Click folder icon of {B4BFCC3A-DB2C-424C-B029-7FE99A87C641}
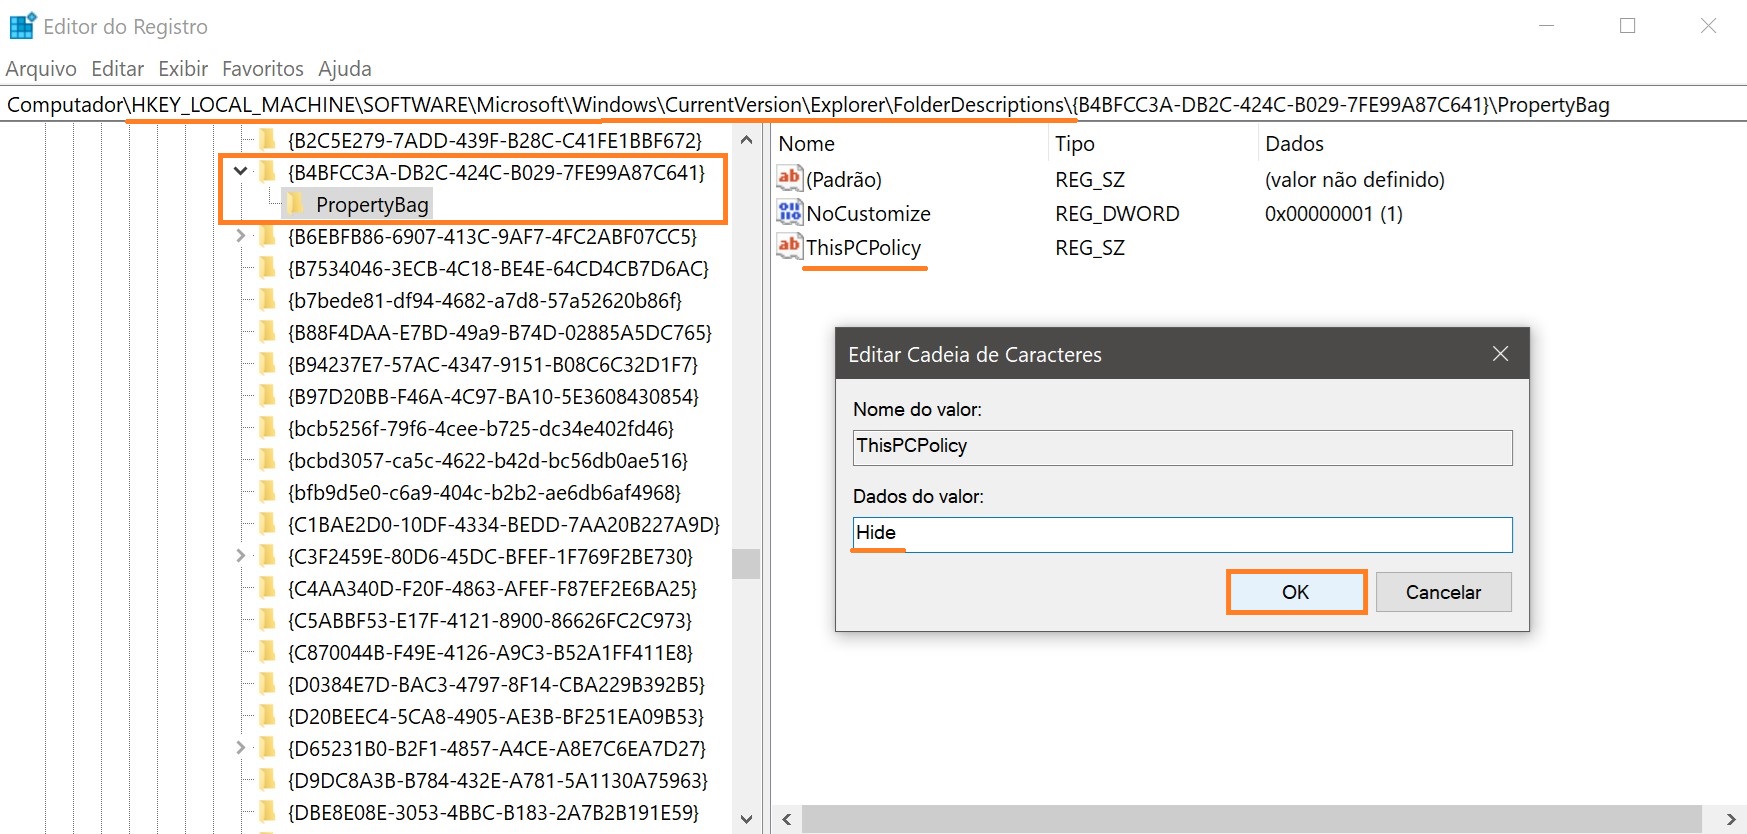1747x834 pixels. 268,172
